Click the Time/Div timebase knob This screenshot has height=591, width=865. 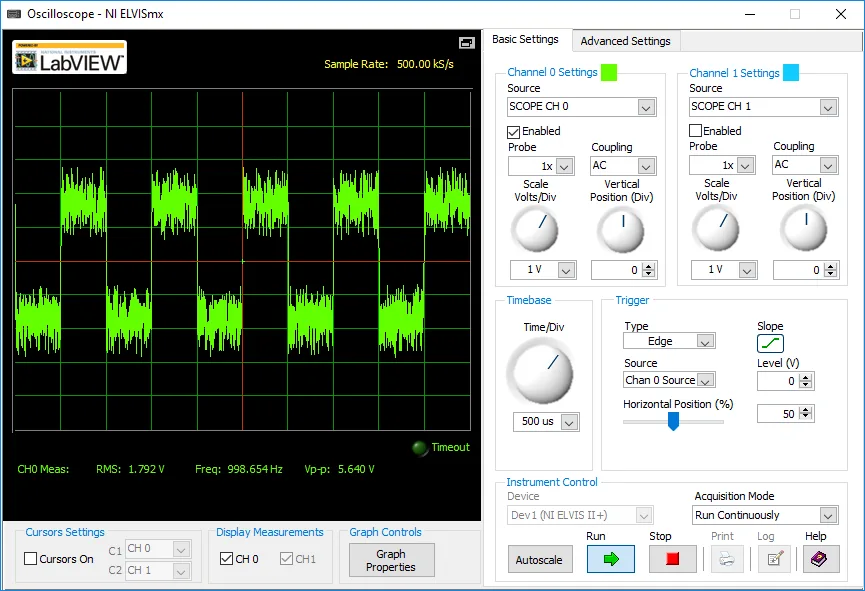[x=540, y=371]
